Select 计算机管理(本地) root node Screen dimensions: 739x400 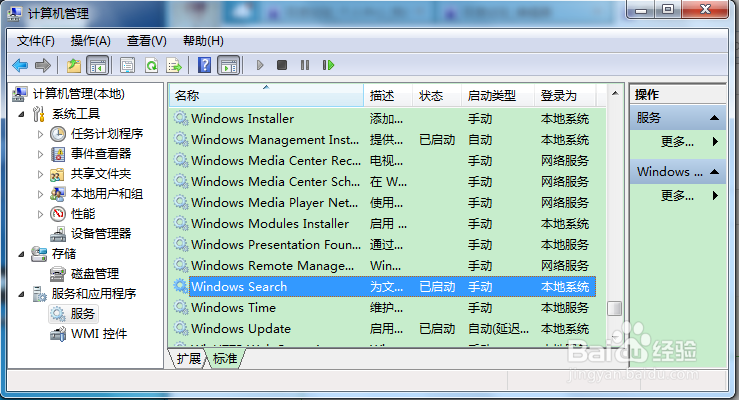tap(79, 94)
